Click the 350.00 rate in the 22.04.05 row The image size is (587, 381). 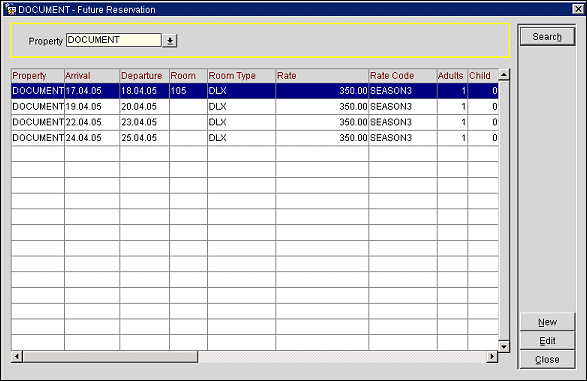click(x=322, y=122)
